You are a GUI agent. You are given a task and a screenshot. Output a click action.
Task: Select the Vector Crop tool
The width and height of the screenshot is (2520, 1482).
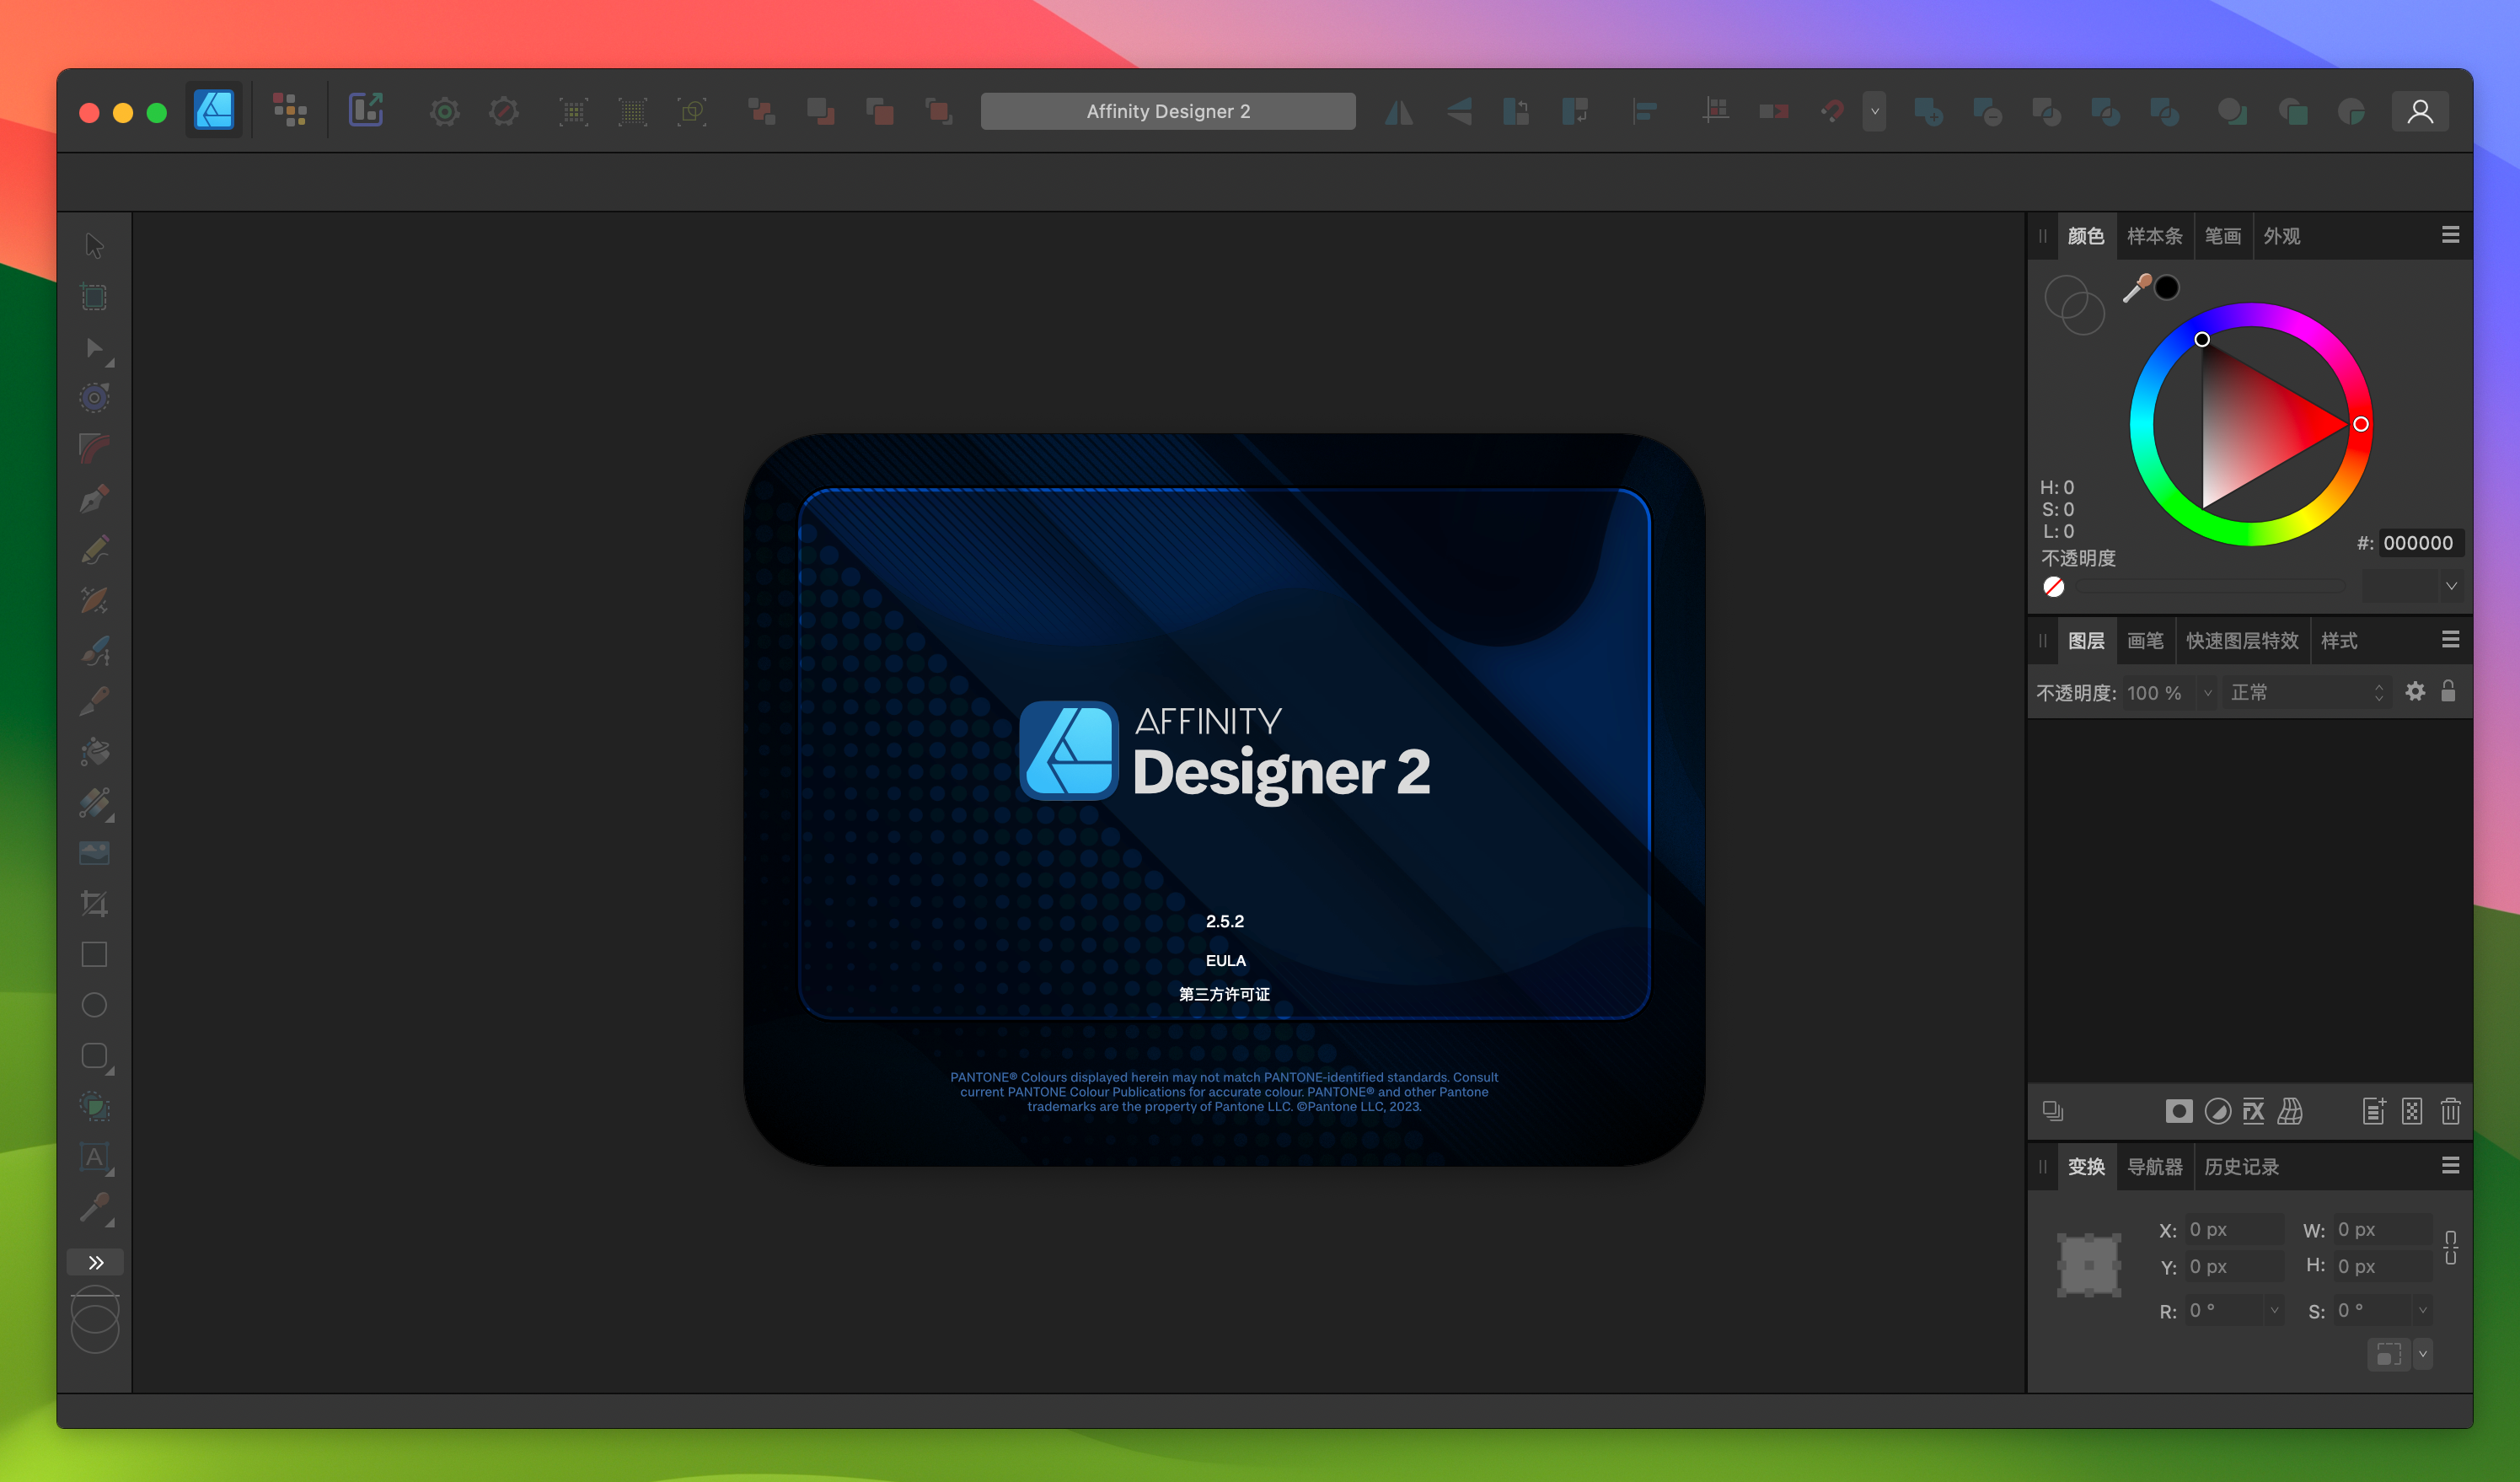coord(95,905)
